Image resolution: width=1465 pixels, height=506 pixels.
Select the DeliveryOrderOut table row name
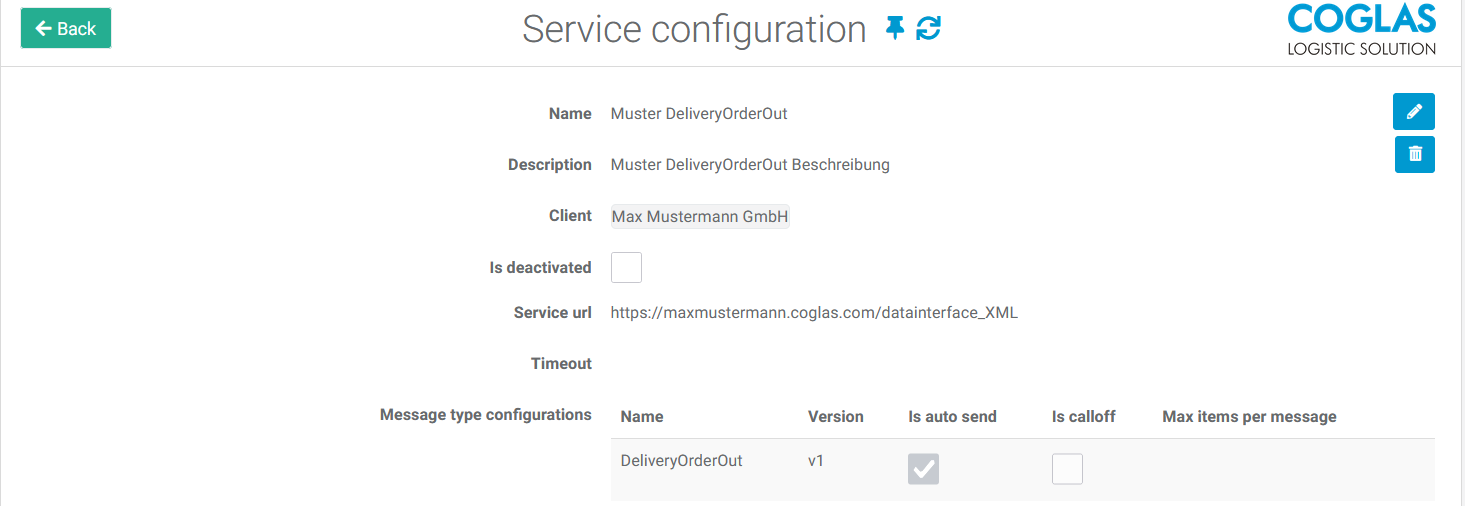click(x=681, y=461)
